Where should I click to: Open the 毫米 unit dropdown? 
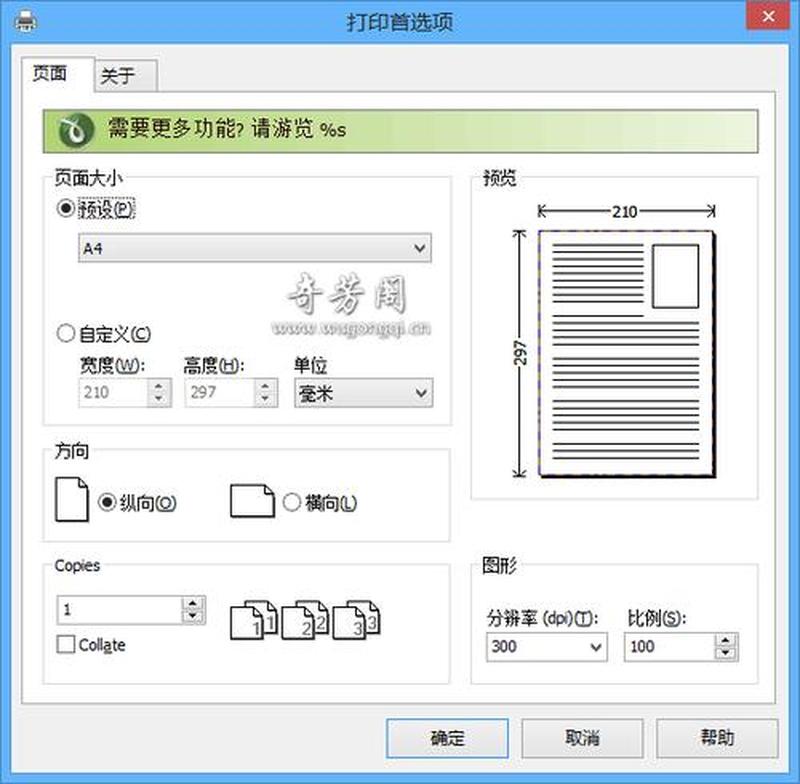click(364, 393)
